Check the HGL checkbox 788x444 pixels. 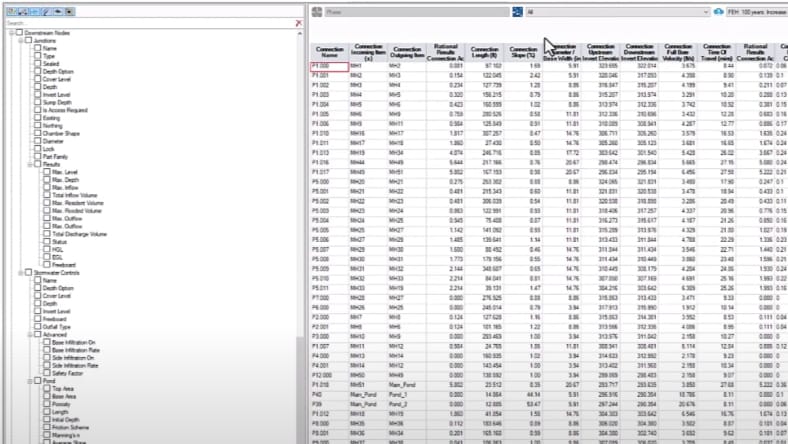pos(47,249)
